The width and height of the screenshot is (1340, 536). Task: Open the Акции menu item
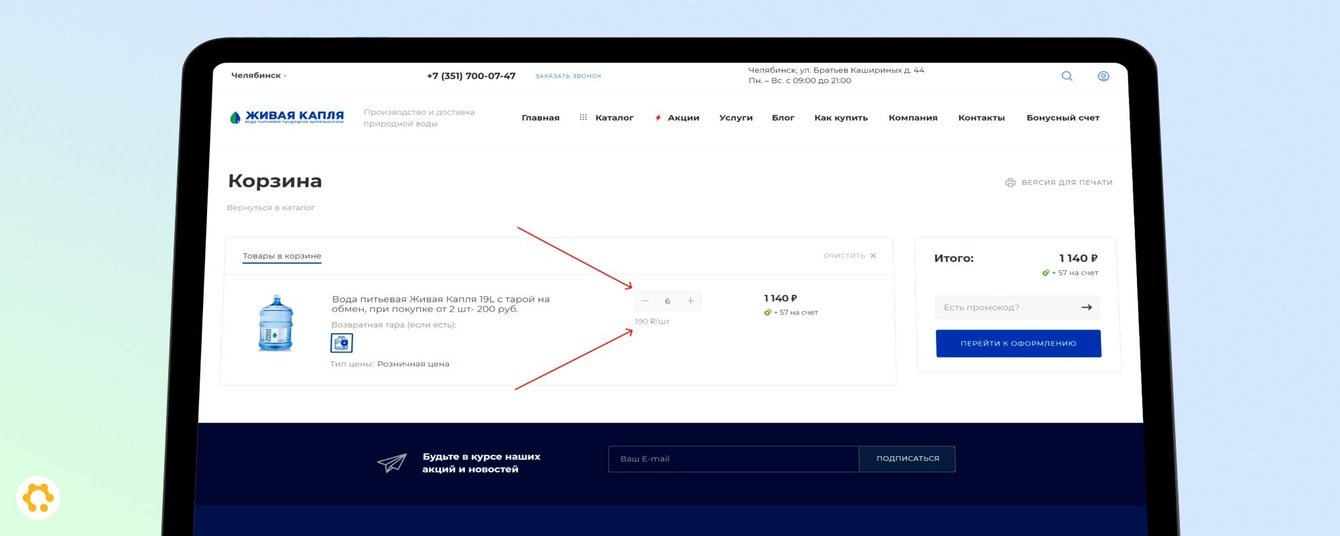point(683,118)
